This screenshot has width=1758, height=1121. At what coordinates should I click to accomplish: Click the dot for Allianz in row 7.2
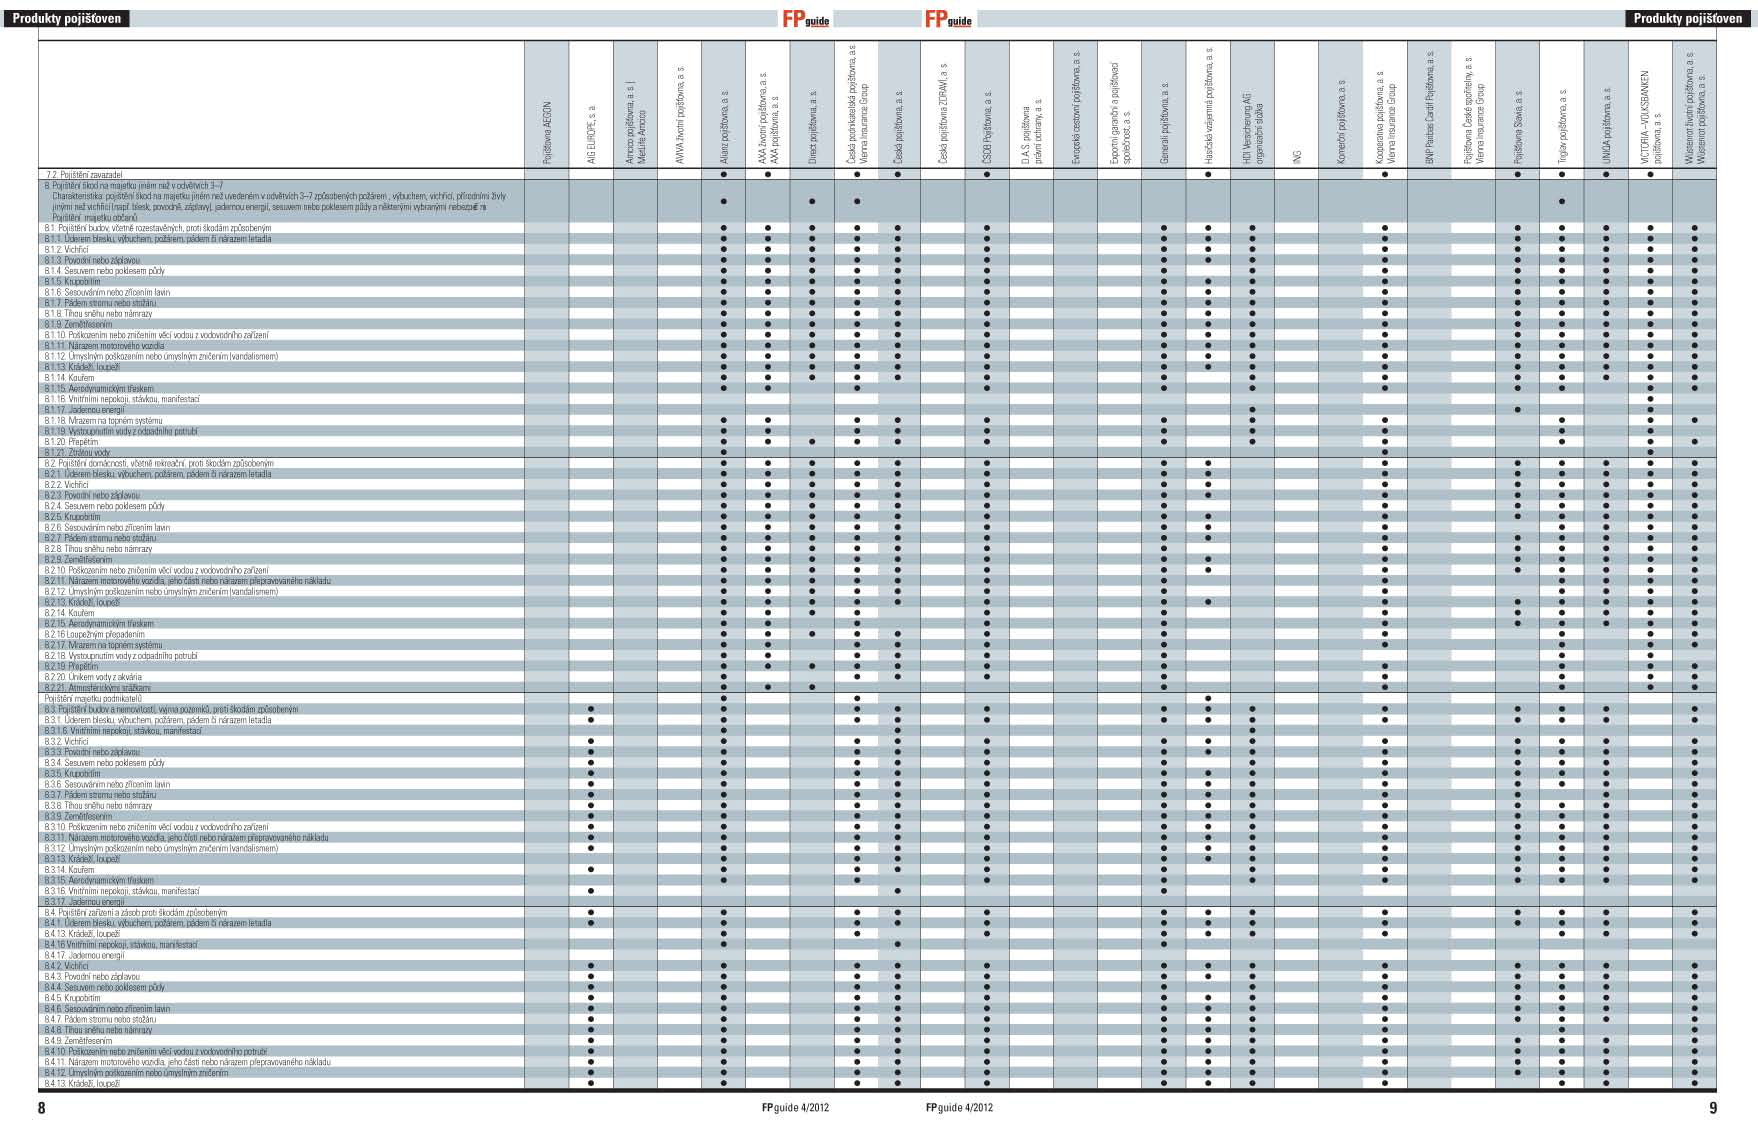tap(723, 175)
